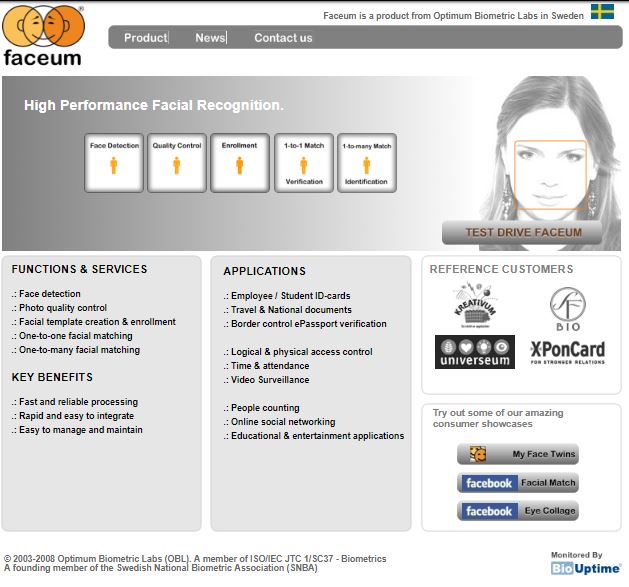This screenshot has height=587, width=629.
Task: Open the facebook Eye Collage showcase
Action: 518,511
